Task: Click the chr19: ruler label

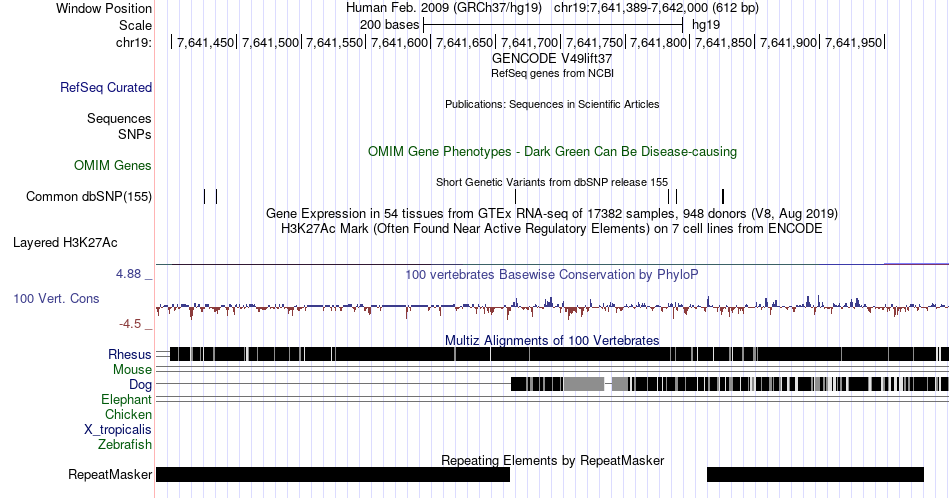Action: coord(134,42)
